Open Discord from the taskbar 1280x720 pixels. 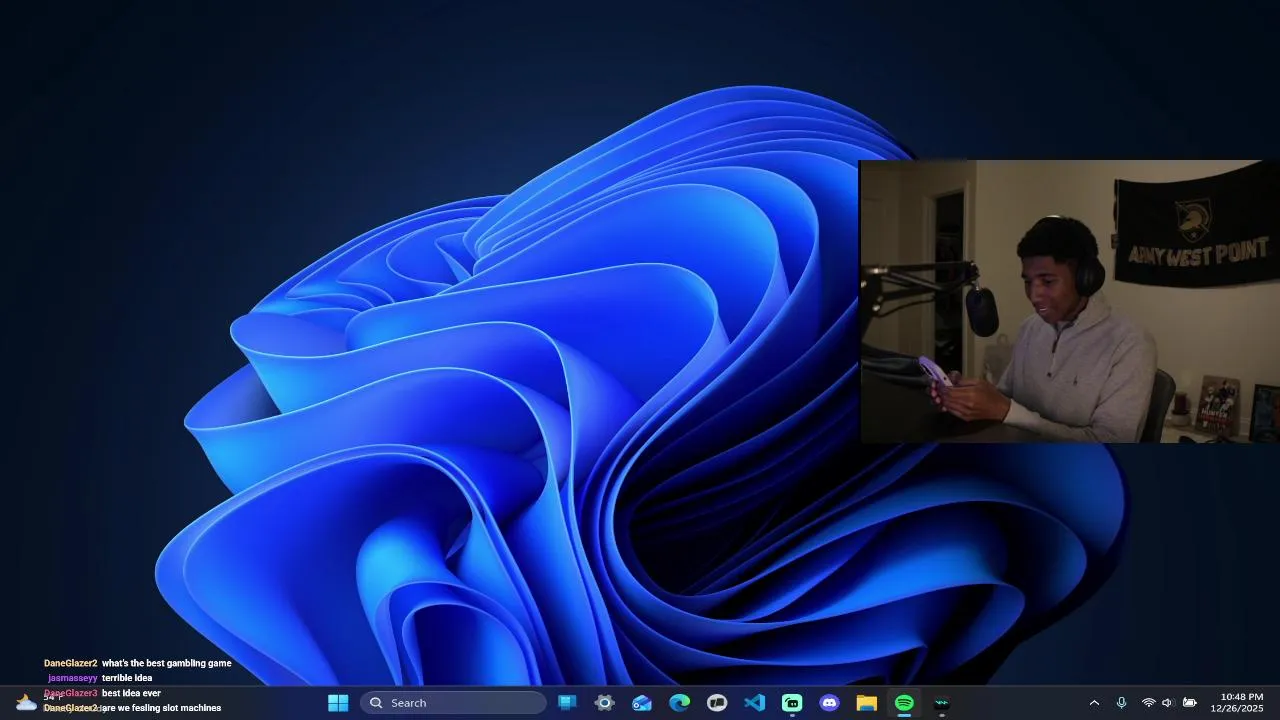(829, 703)
